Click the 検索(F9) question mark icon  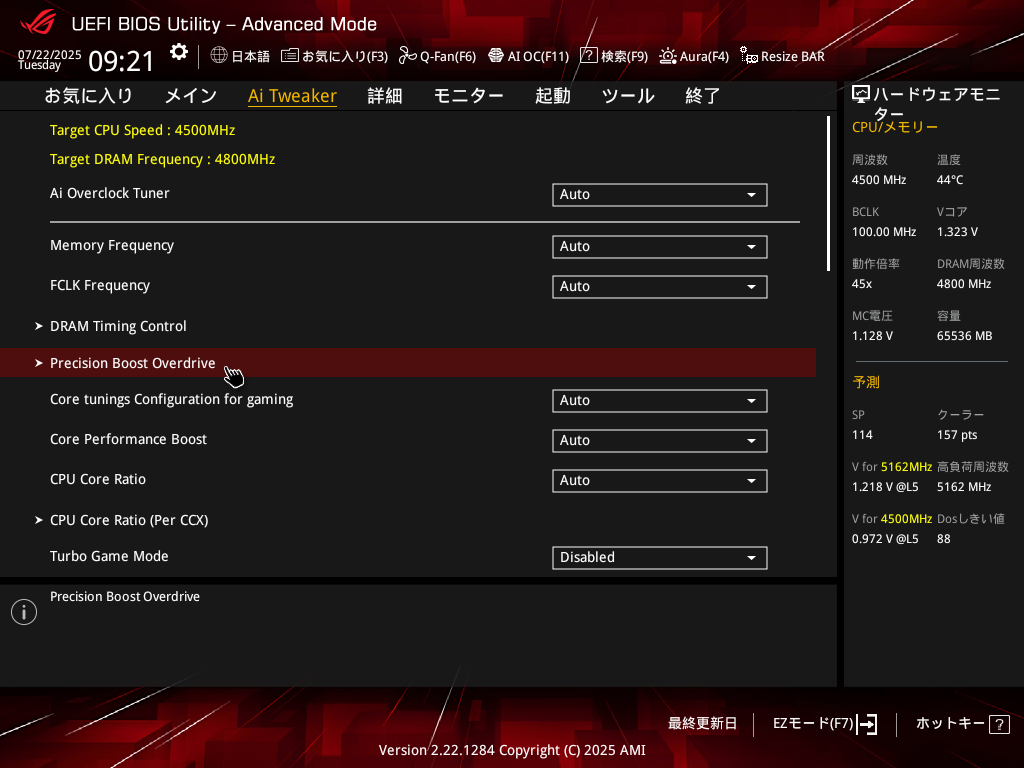pos(588,56)
